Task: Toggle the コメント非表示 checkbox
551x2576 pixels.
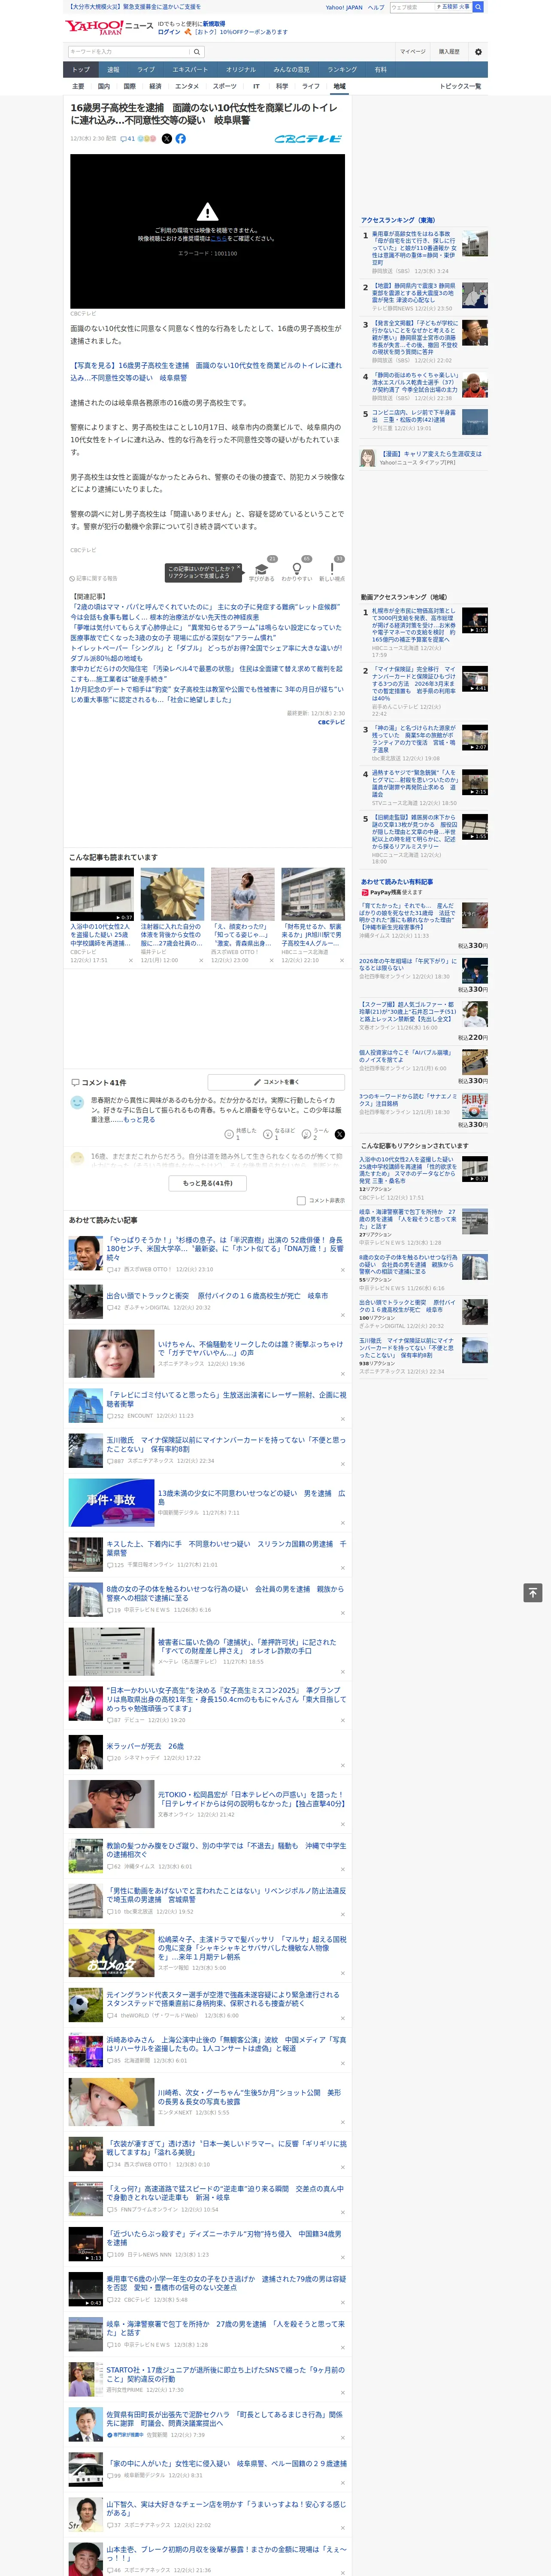Action: point(301,1200)
